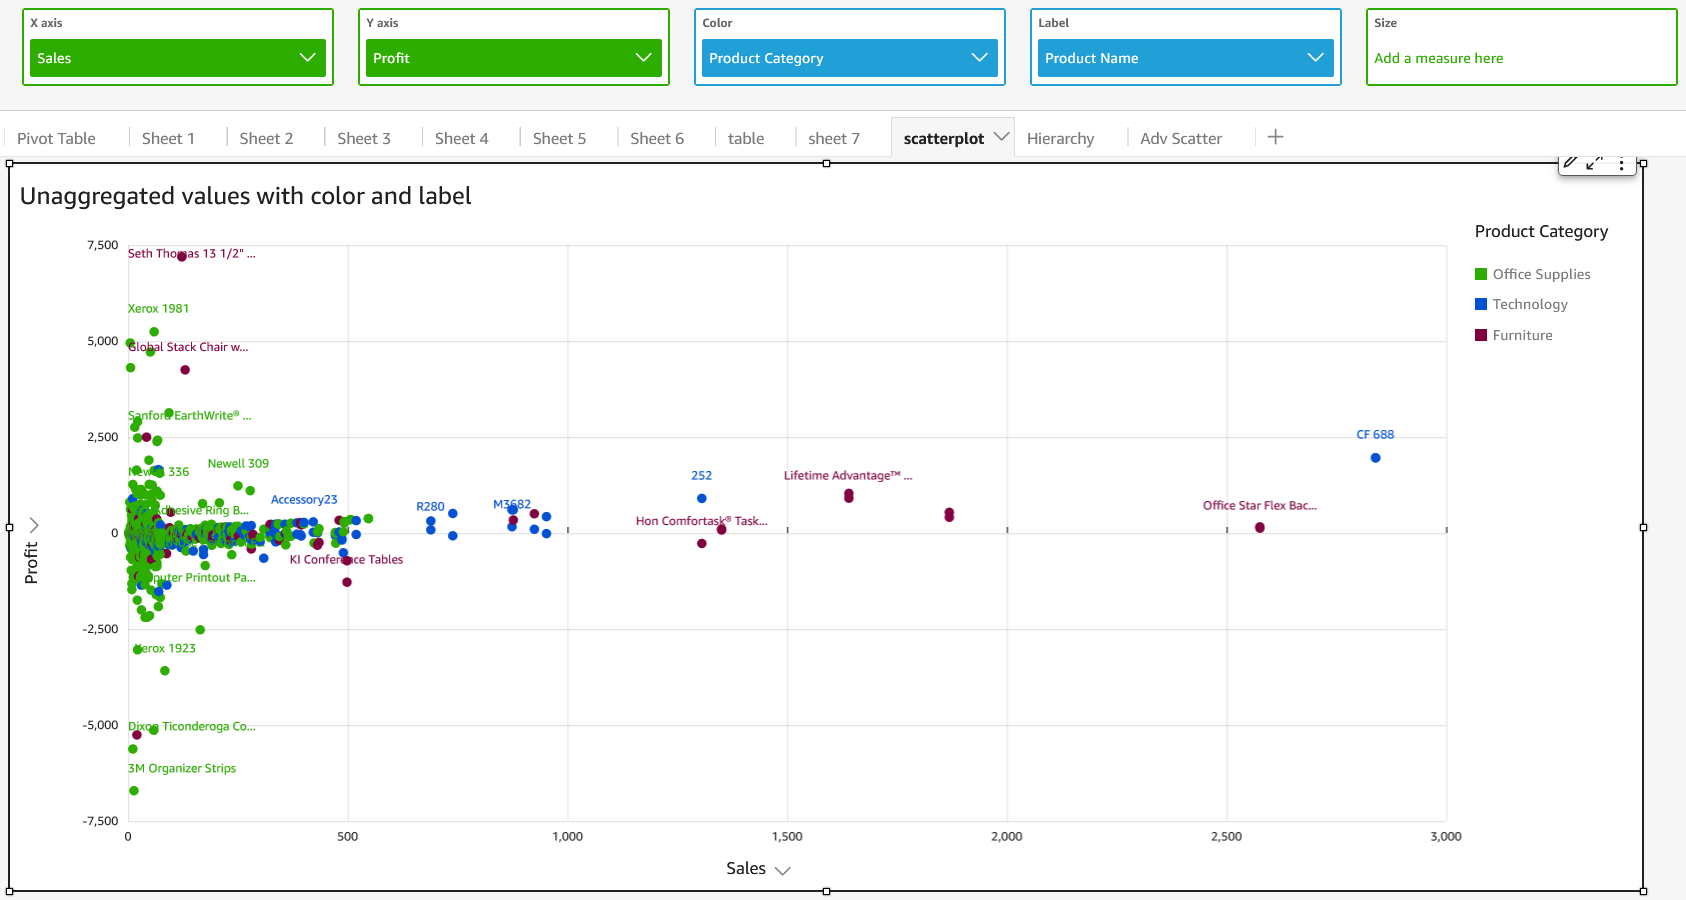The height and width of the screenshot is (900, 1686).
Task: Maximize the scatterplot visual using expand icon
Action: pos(1597,163)
